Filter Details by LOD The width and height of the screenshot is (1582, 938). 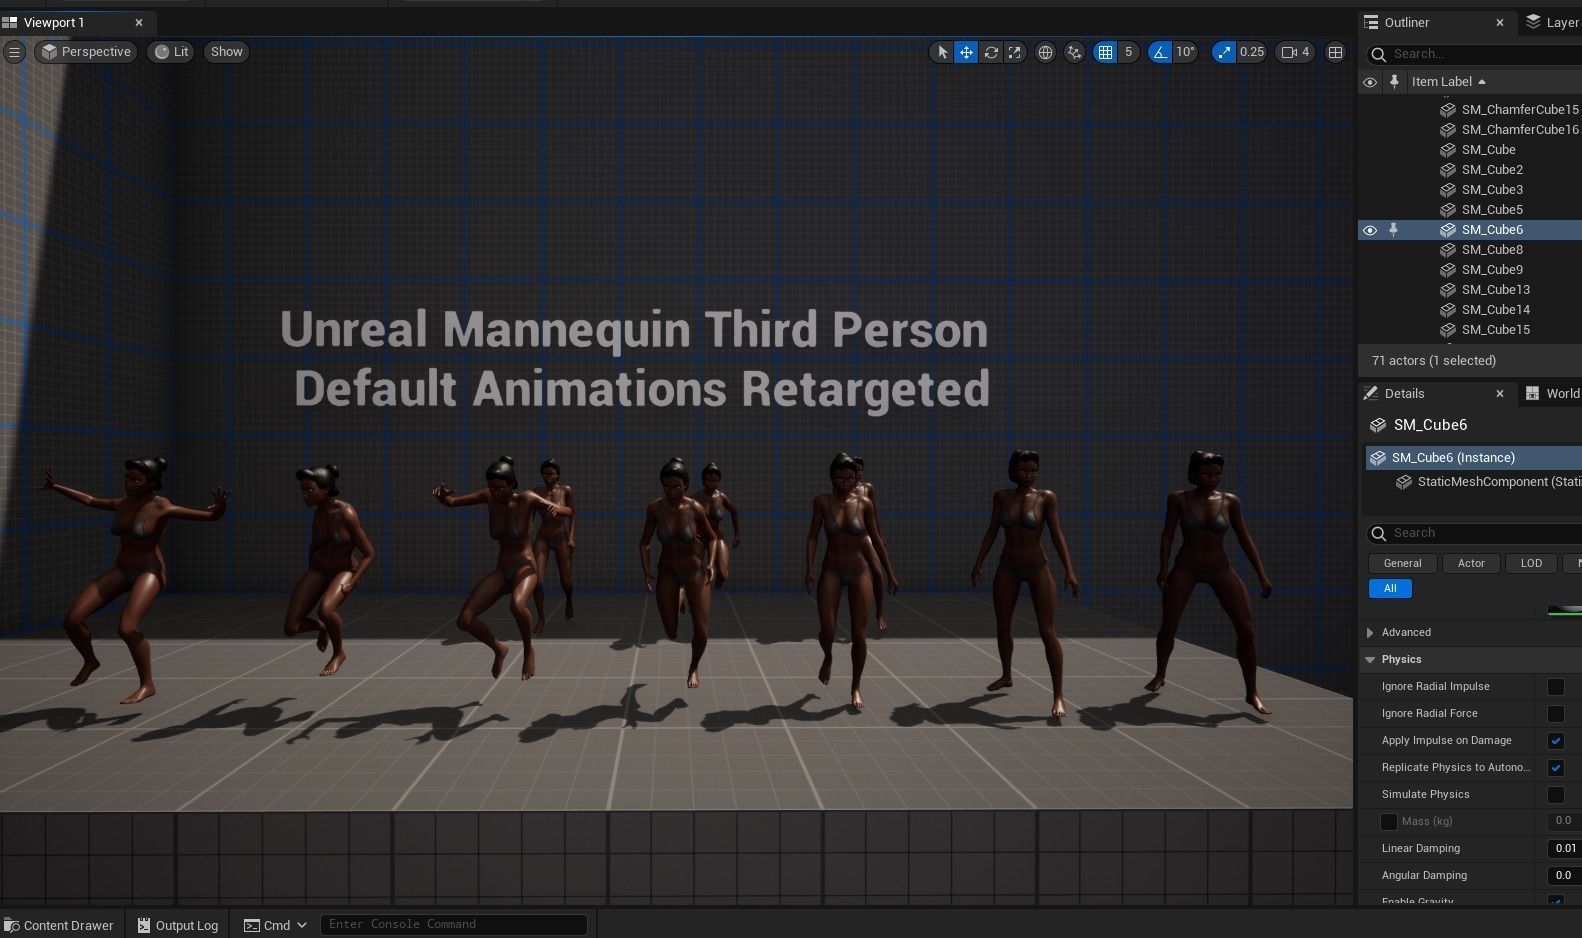(1531, 563)
